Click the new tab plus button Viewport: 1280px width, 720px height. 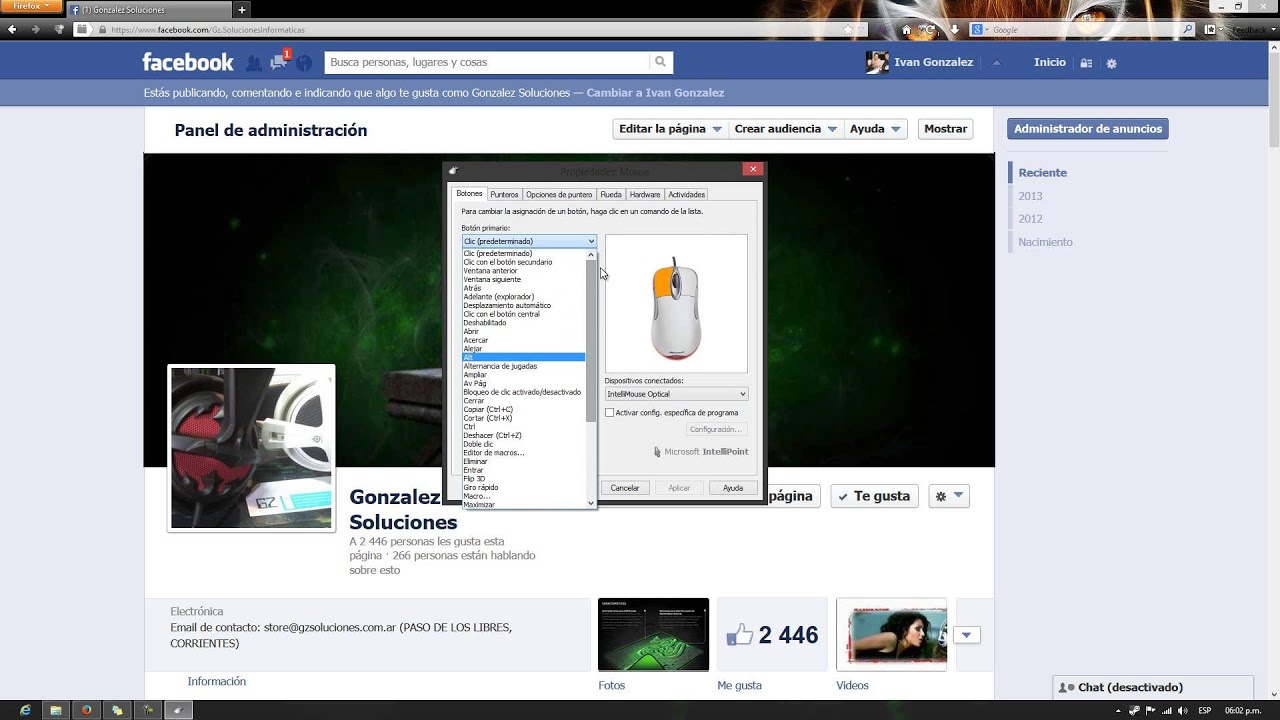pyautogui.click(x=242, y=10)
